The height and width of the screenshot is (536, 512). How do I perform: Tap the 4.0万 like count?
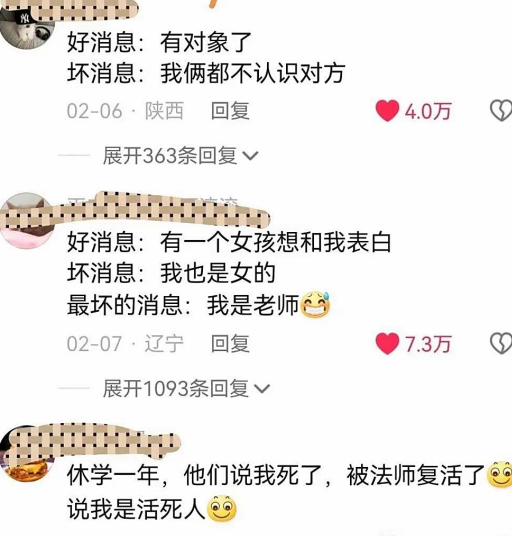click(x=428, y=111)
